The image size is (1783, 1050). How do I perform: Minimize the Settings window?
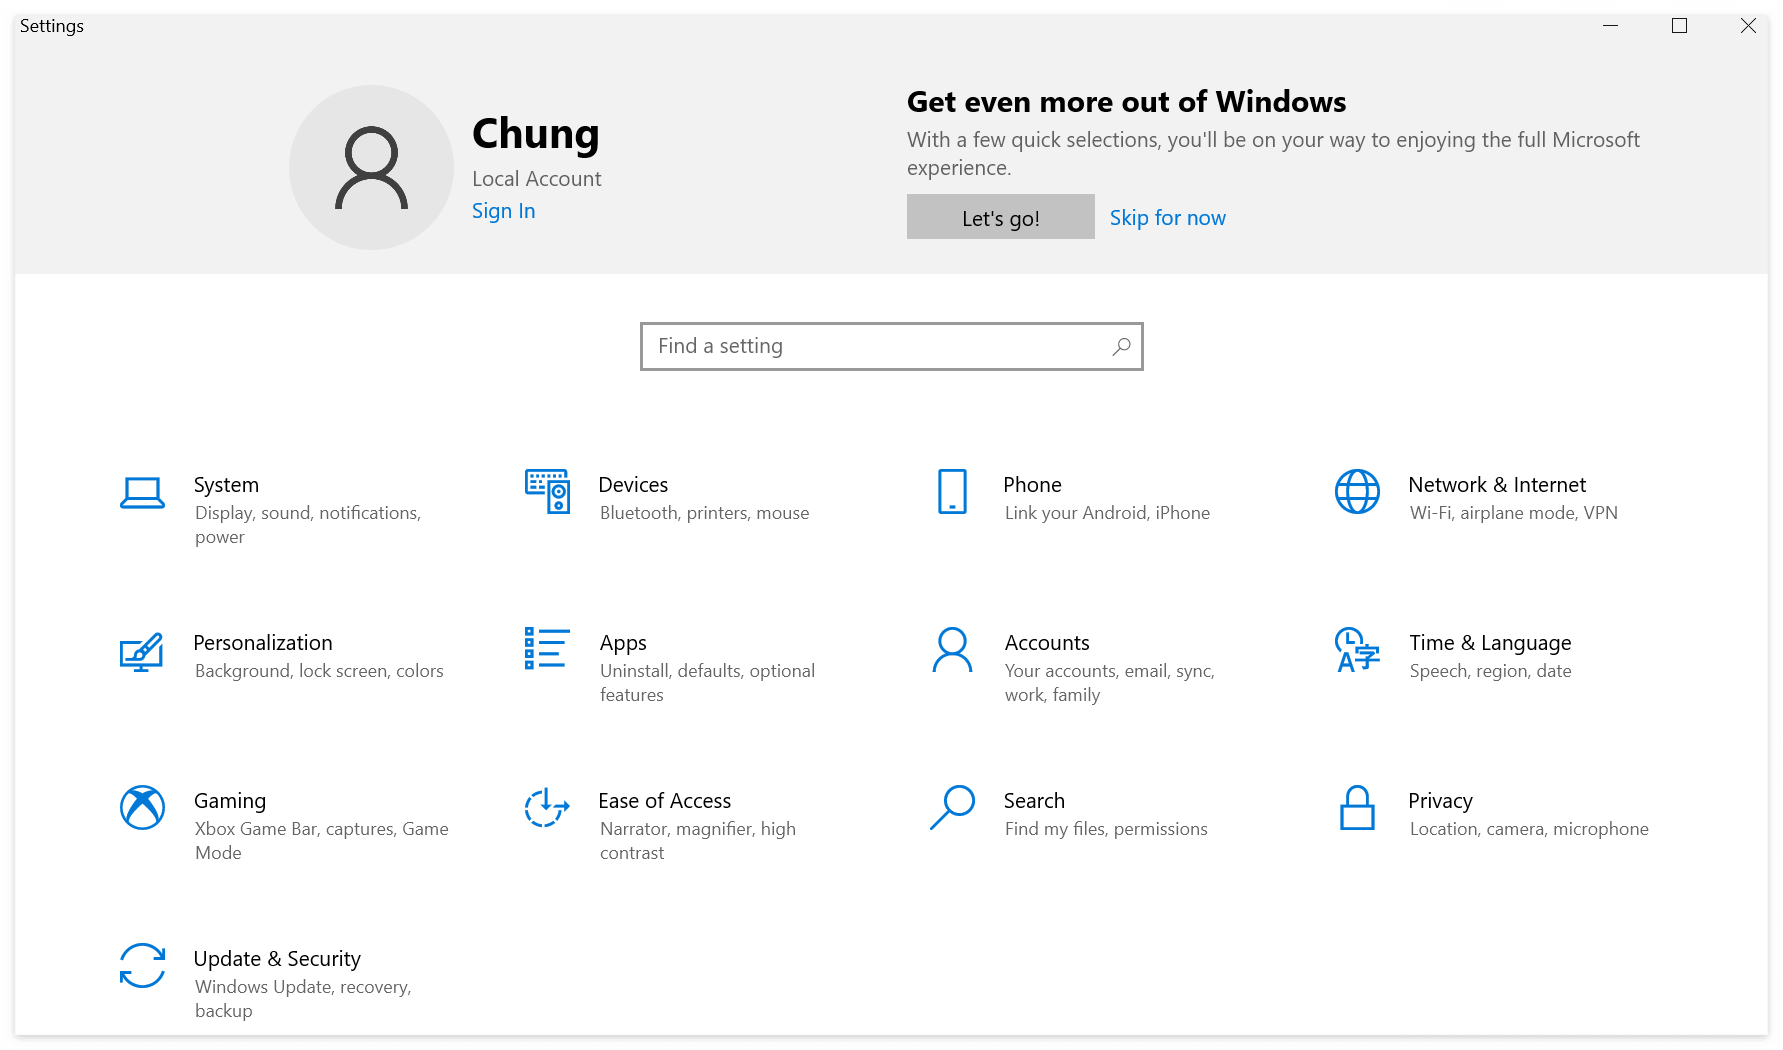click(1610, 26)
